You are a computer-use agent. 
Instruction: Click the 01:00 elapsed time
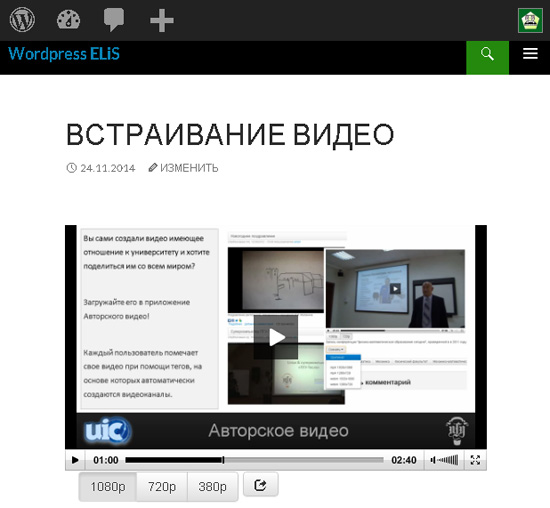tap(106, 460)
